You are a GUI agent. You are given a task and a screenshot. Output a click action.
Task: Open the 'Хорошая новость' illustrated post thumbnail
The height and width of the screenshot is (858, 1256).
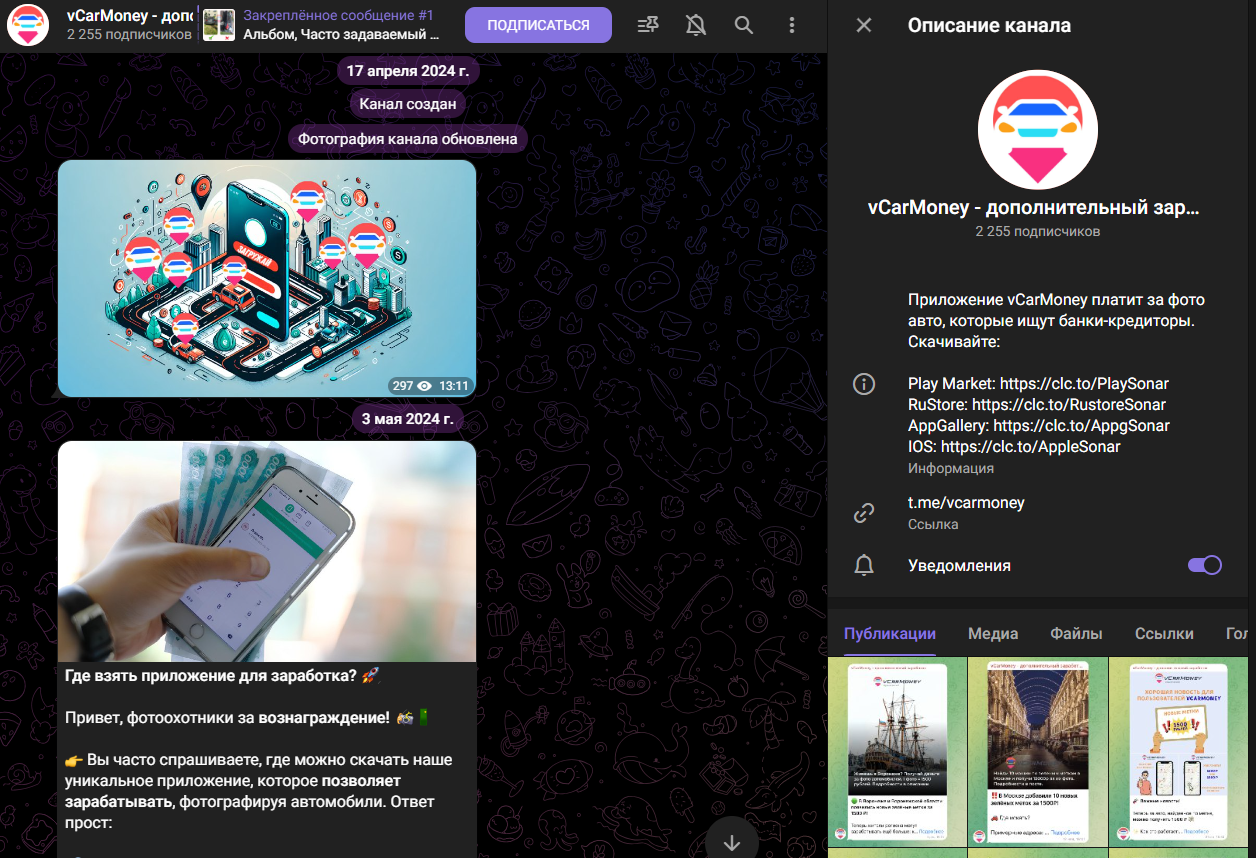point(1178,751)
